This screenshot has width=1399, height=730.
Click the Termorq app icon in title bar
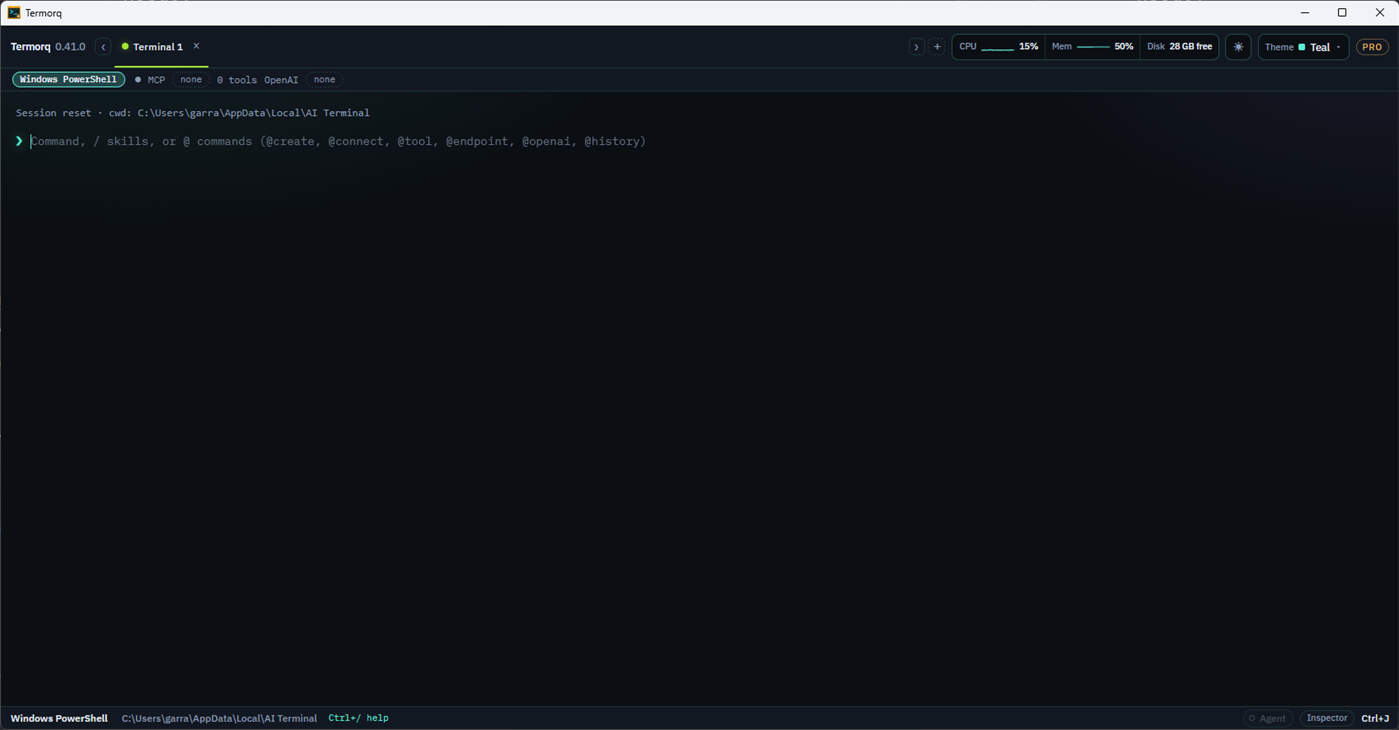click(14, 13)
